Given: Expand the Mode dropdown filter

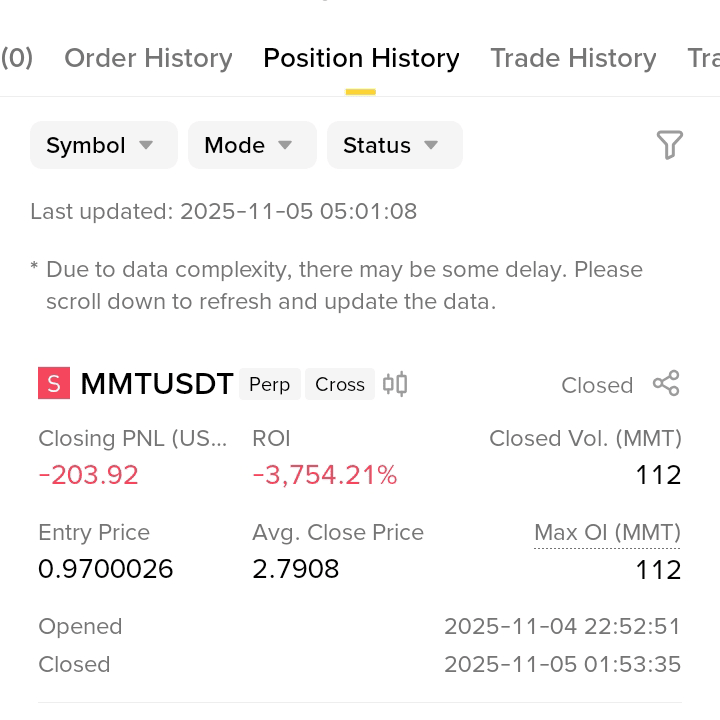Looking at the screenshot, I should coord(252,145).
